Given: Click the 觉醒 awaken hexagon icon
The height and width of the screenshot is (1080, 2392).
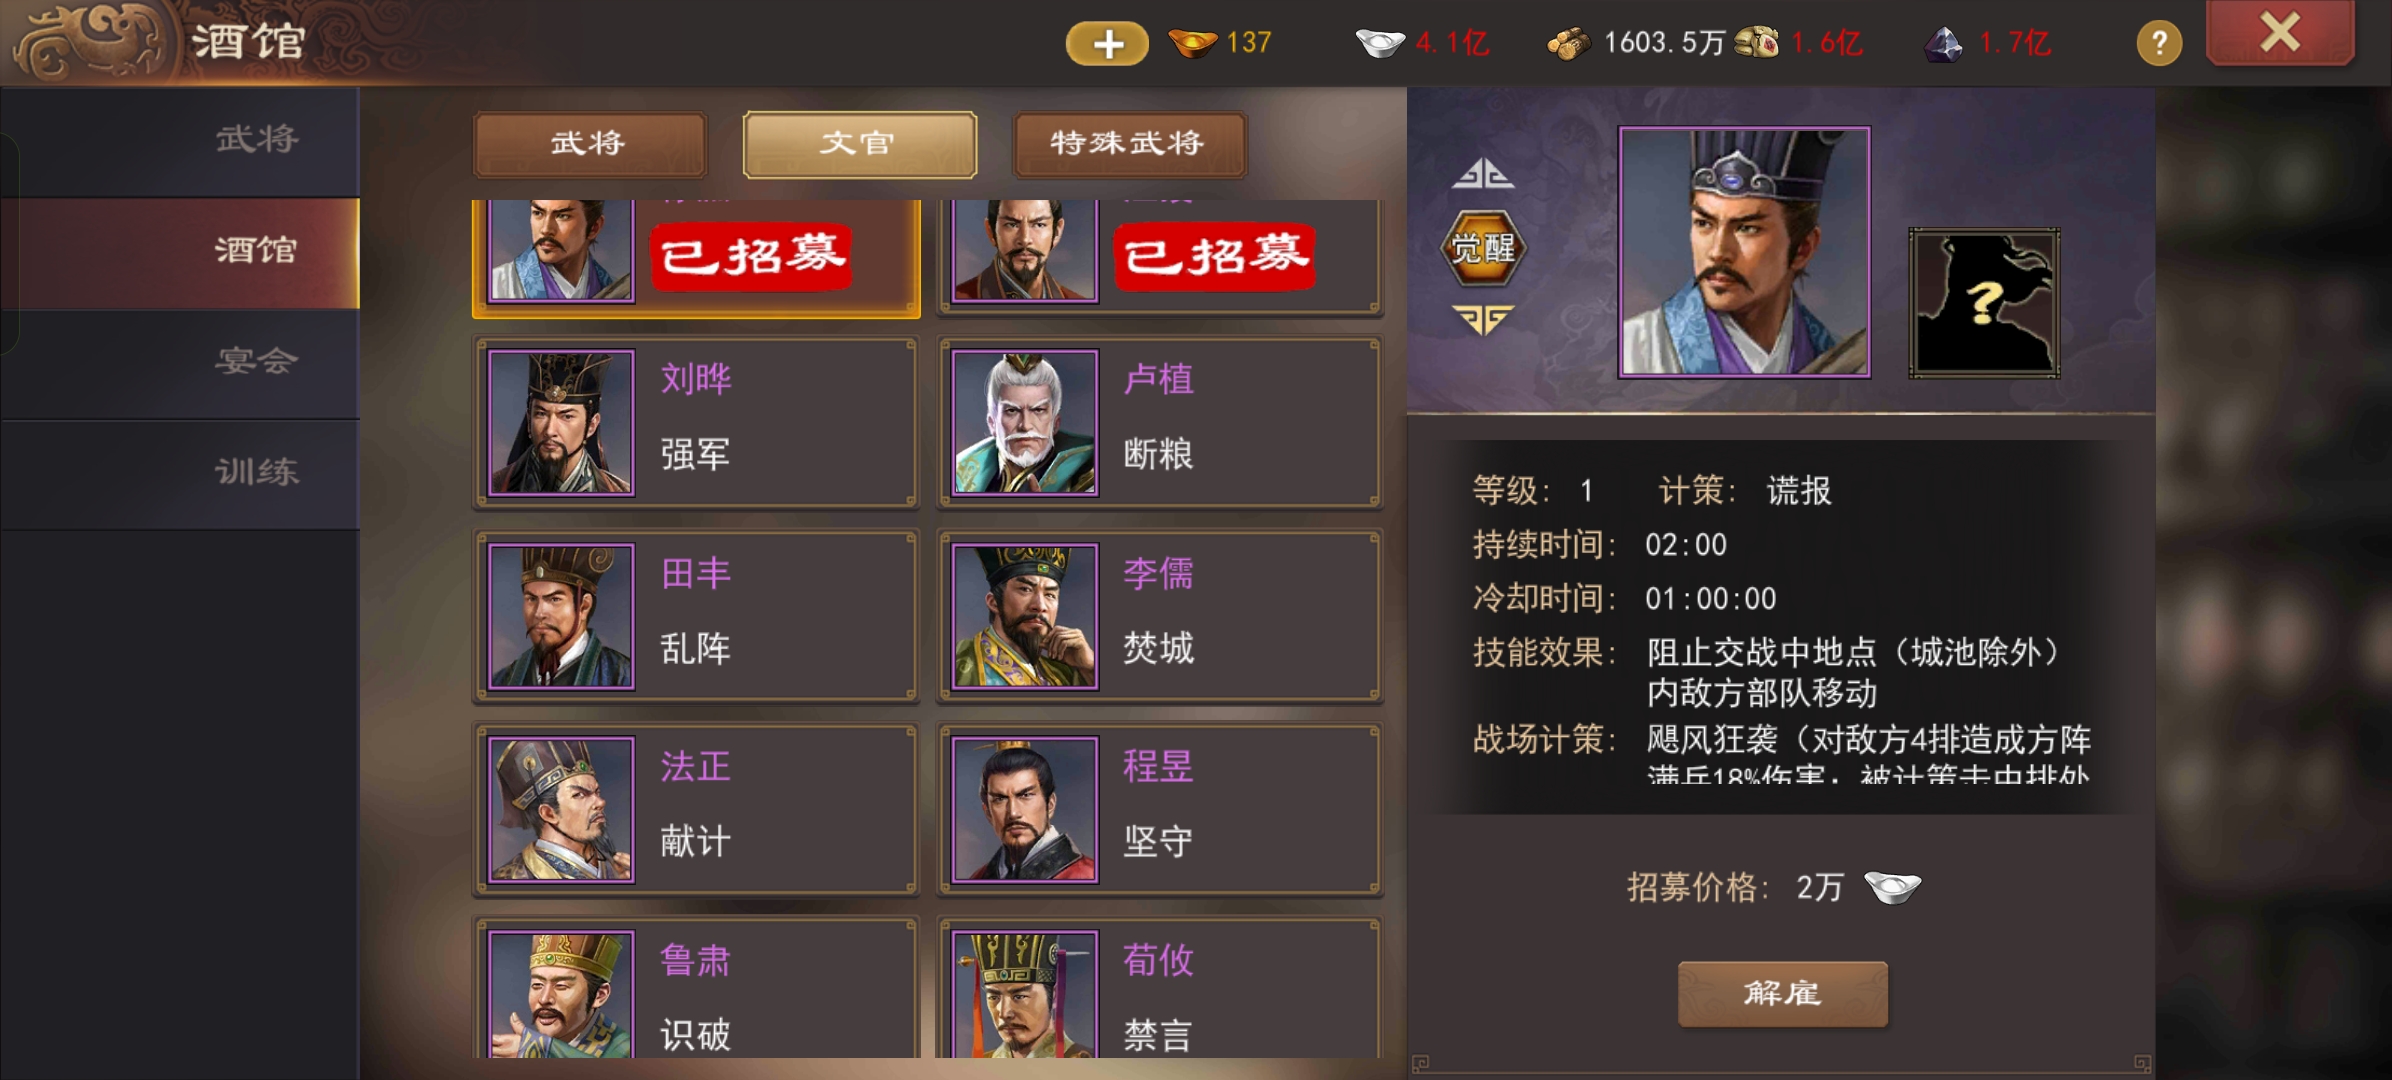Looking at the screenshot, I should [1483, 247].
